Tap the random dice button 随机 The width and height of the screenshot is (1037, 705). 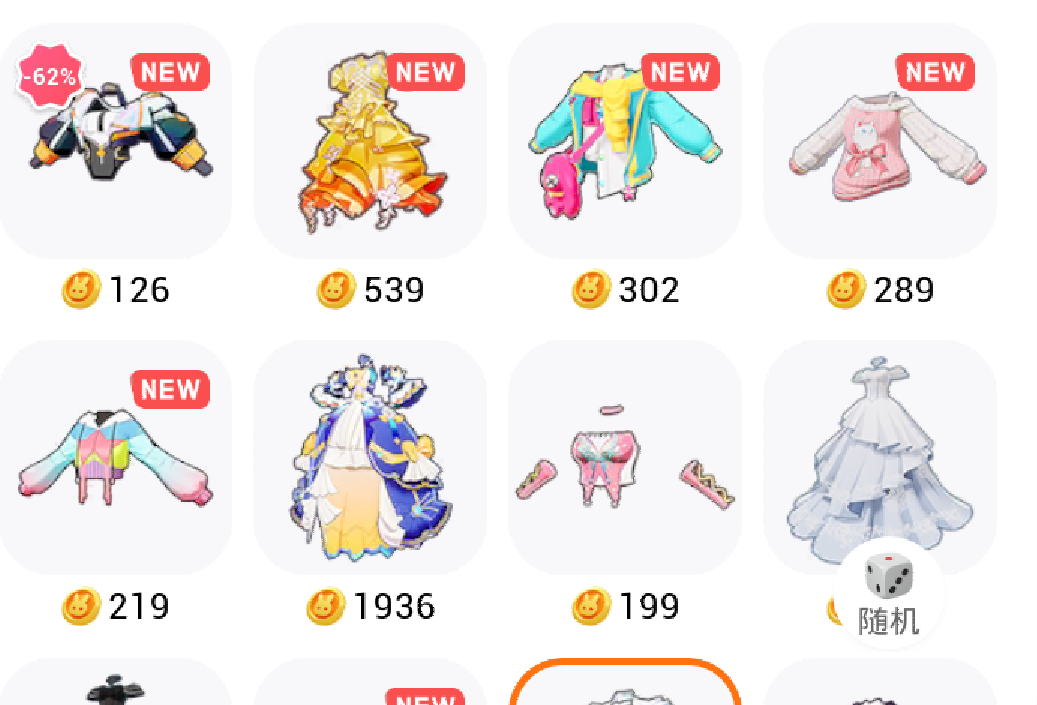coord(889,594)
